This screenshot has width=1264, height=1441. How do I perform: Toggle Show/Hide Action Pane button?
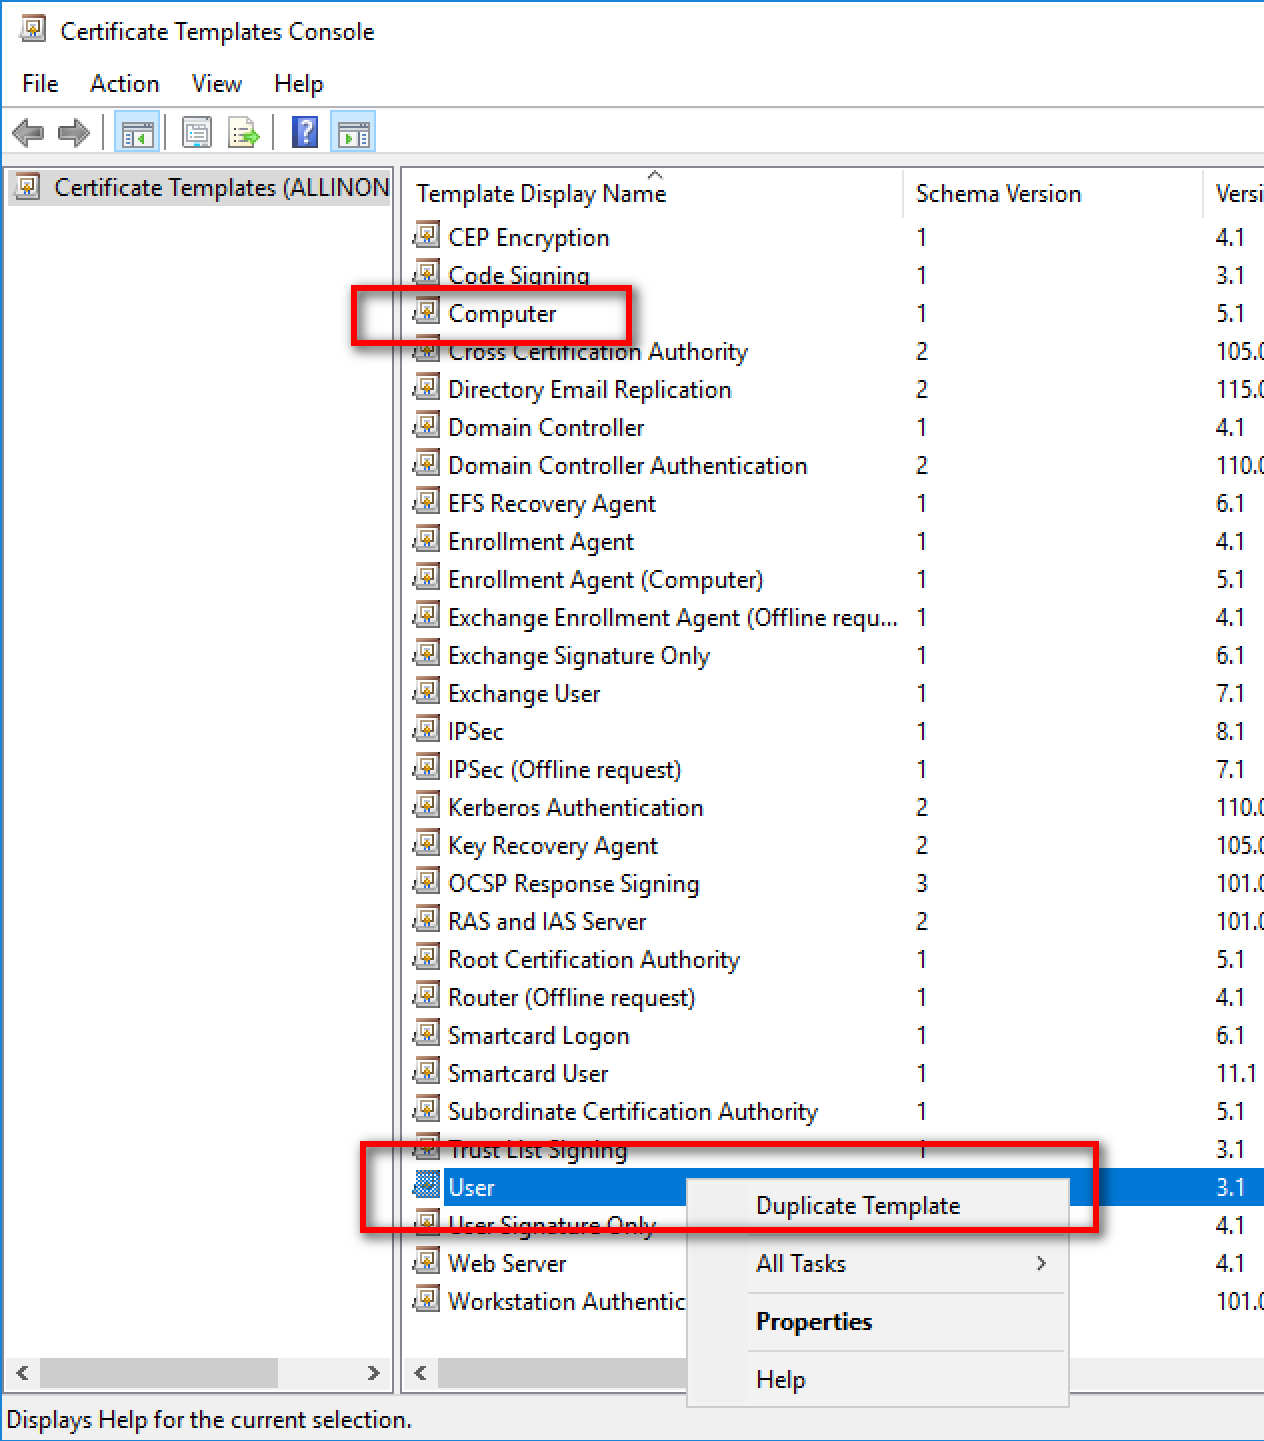point(353,133)
